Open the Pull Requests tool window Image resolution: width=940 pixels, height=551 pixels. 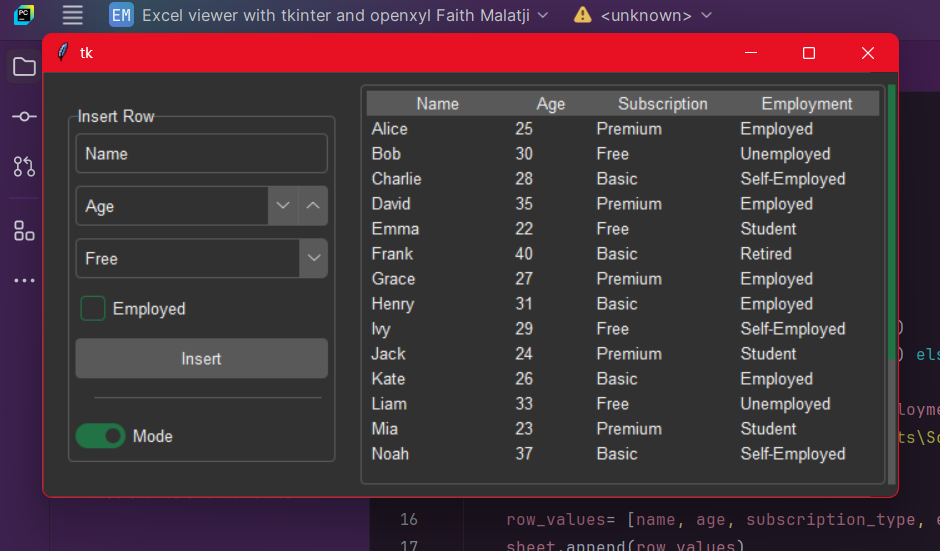point(24,166)
